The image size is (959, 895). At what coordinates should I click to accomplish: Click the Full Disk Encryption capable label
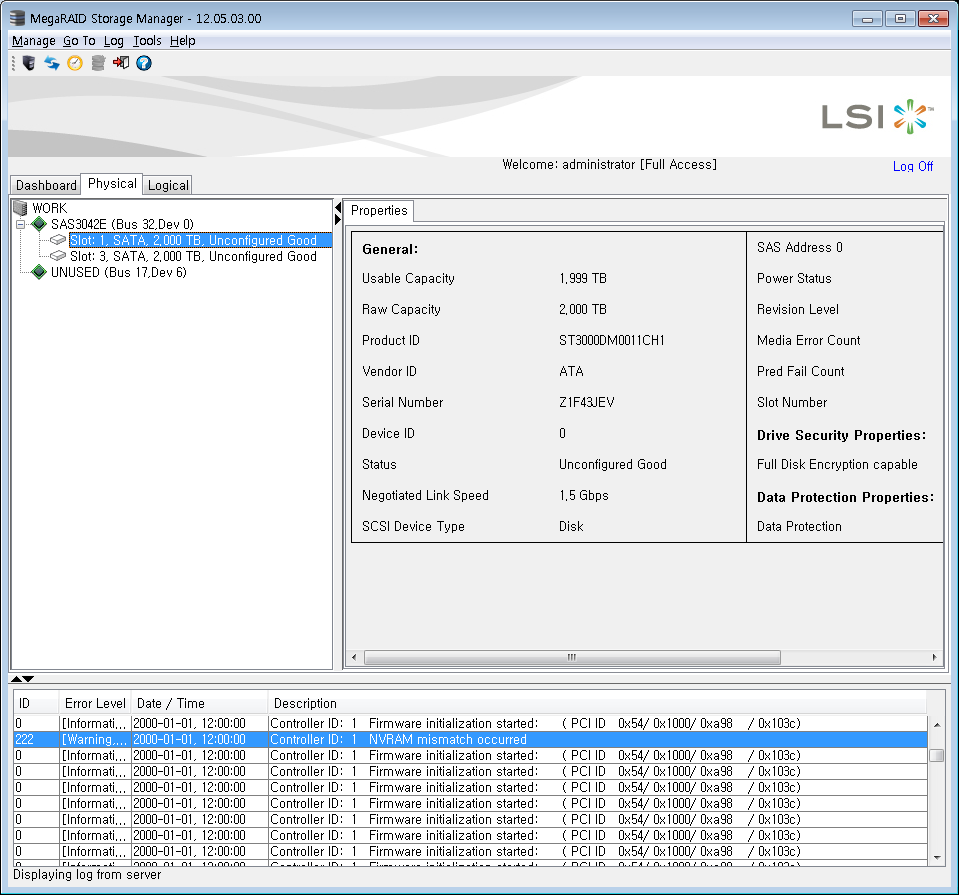click(837, 464)
